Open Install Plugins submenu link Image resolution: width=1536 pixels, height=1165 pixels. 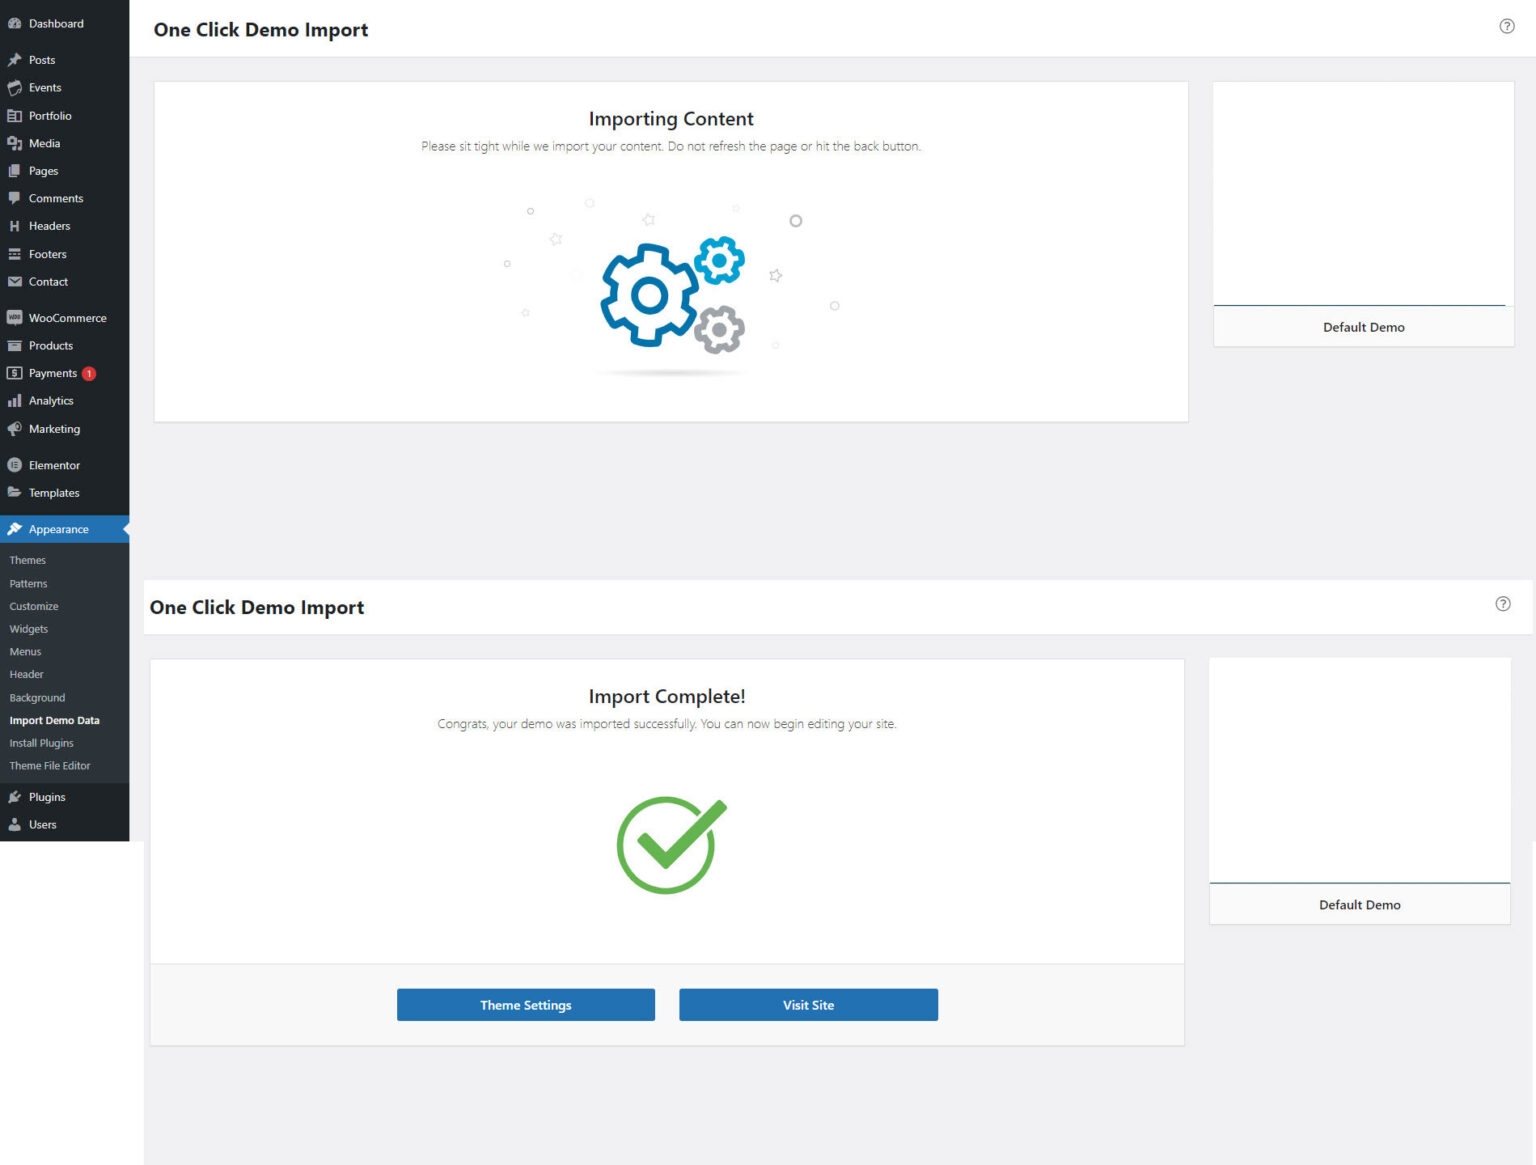click(41, 743)
